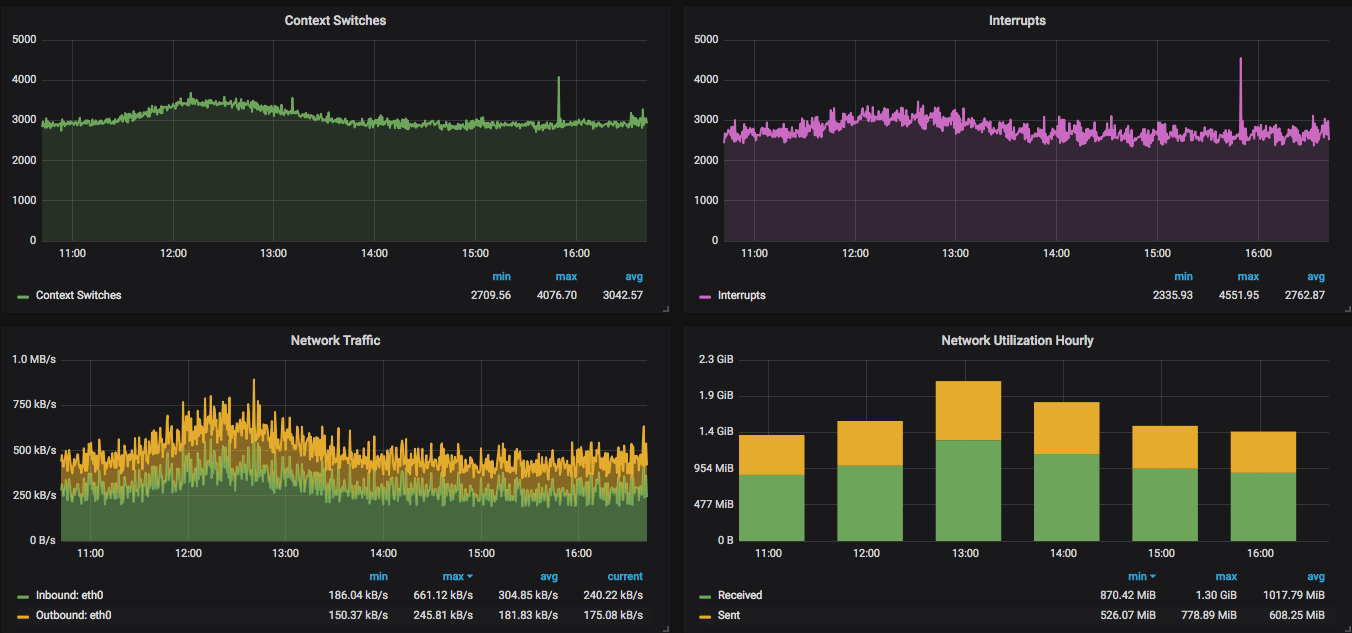The image size is (1352, 633).
Task: Click Interrupts max value 4551.95
Action: click(x=1239, y=295)
